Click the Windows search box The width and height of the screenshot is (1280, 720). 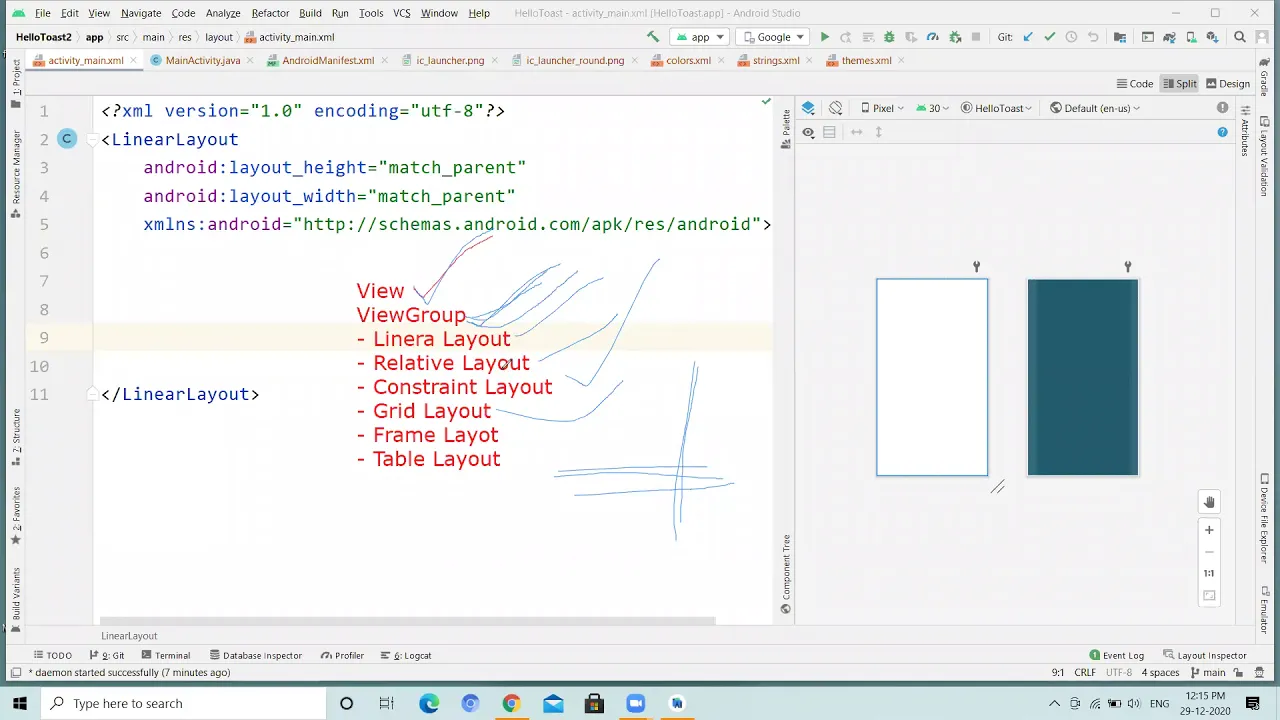pos(184,703)
